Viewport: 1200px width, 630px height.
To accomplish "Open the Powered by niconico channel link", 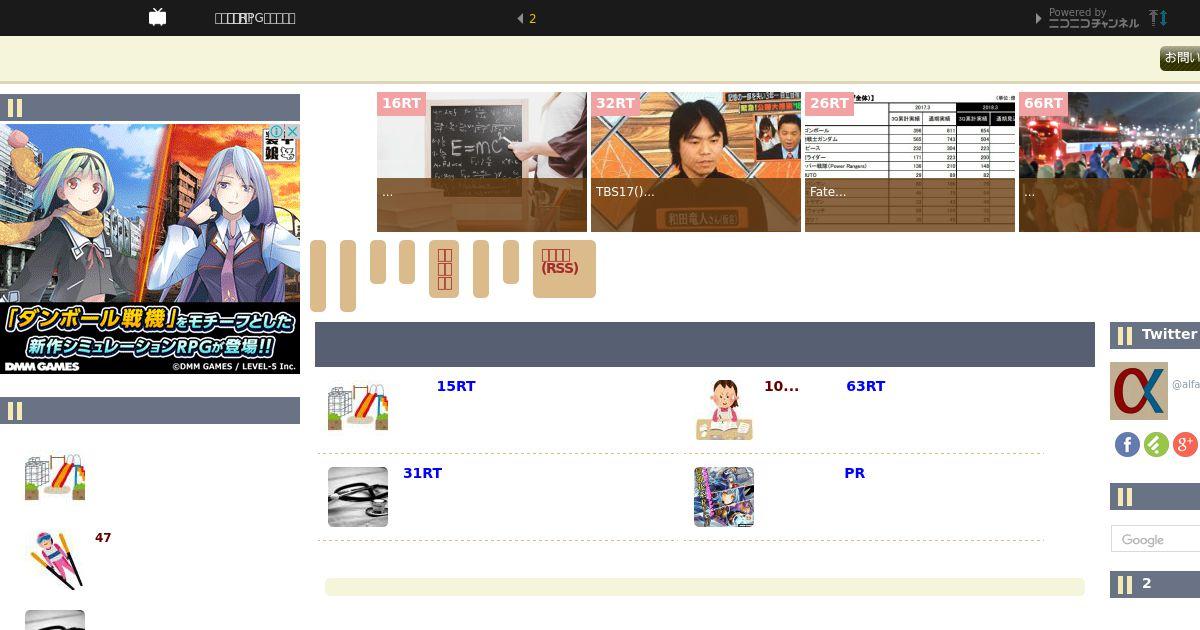I will (x=1093, y=18).
